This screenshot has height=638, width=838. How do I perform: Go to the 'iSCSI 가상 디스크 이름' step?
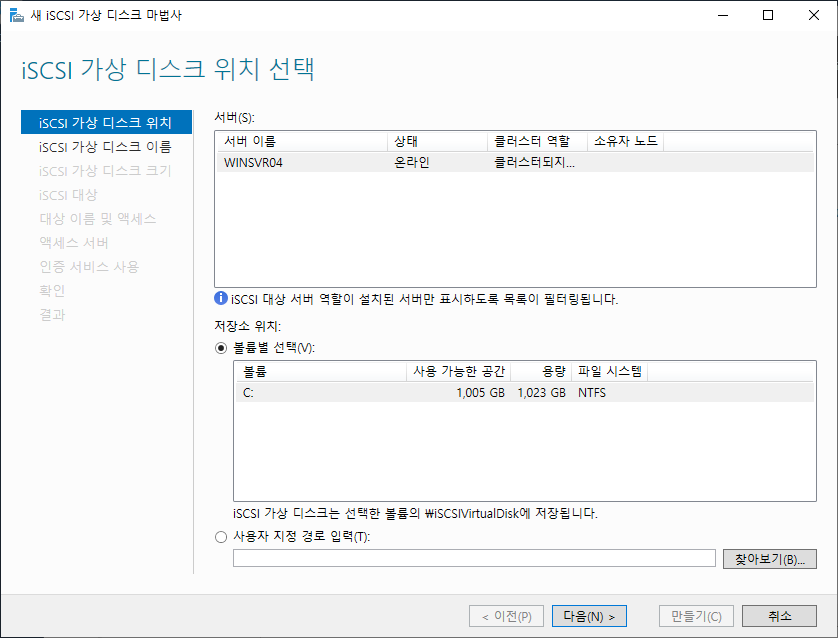click(105, 146)
